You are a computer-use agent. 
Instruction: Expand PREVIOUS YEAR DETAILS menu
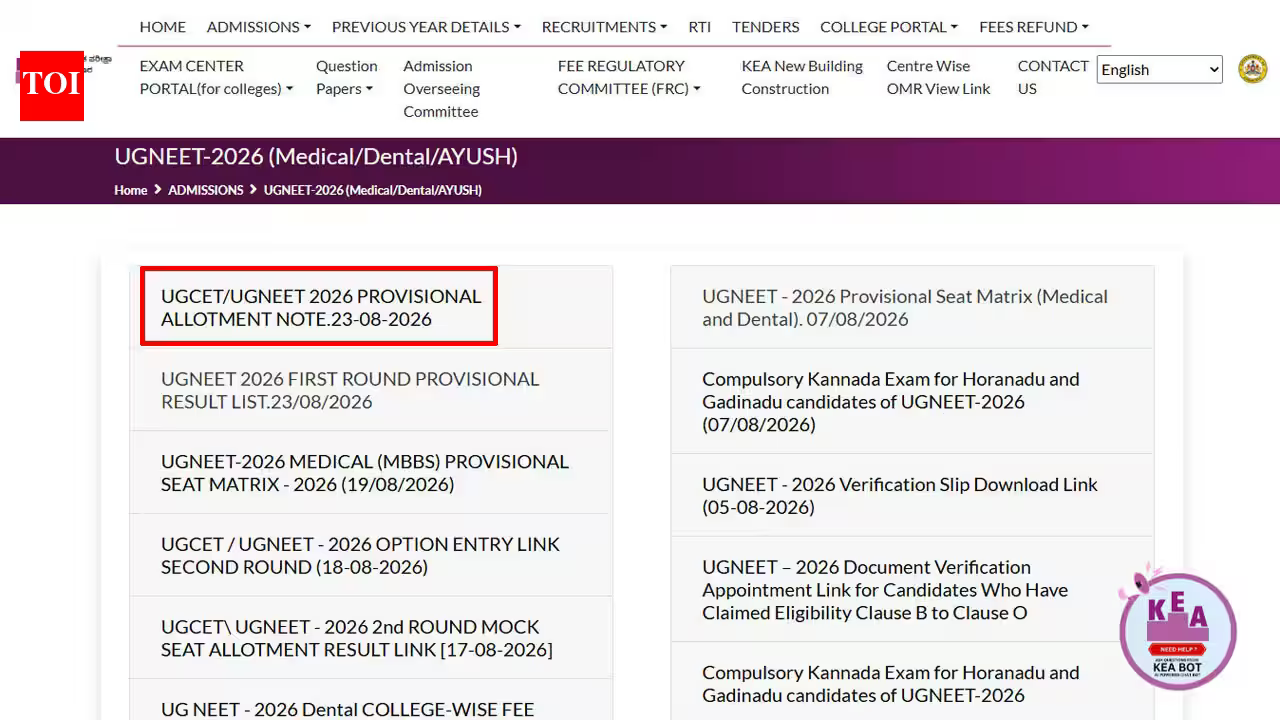(426, 27)
